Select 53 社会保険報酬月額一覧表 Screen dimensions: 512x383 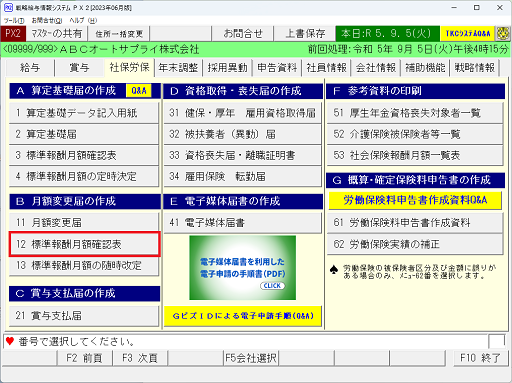click(414, 155)
